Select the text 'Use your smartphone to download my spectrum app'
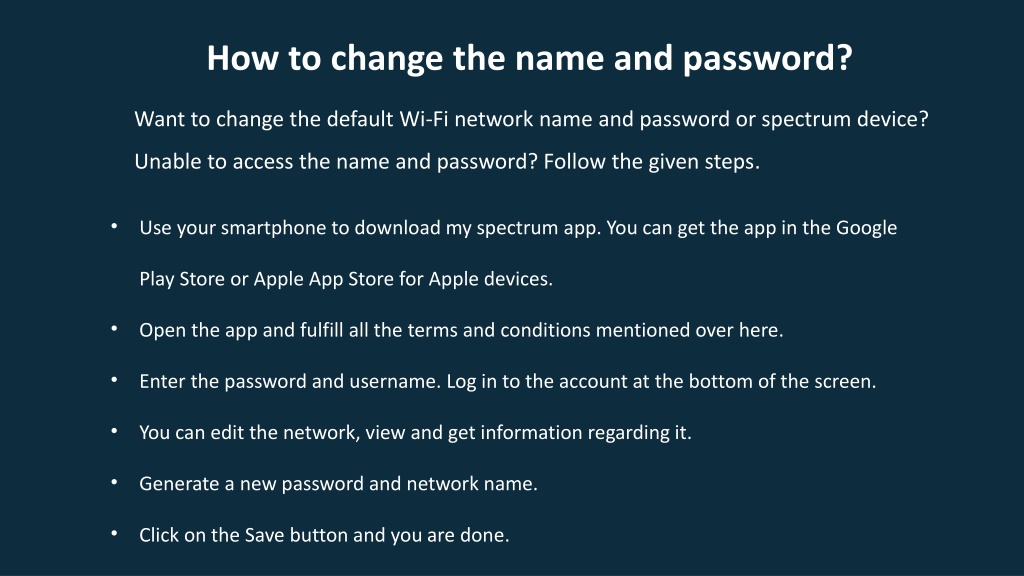Viewport: 1024px width, 576px height. pyautogui.click(x=370, y=228)
